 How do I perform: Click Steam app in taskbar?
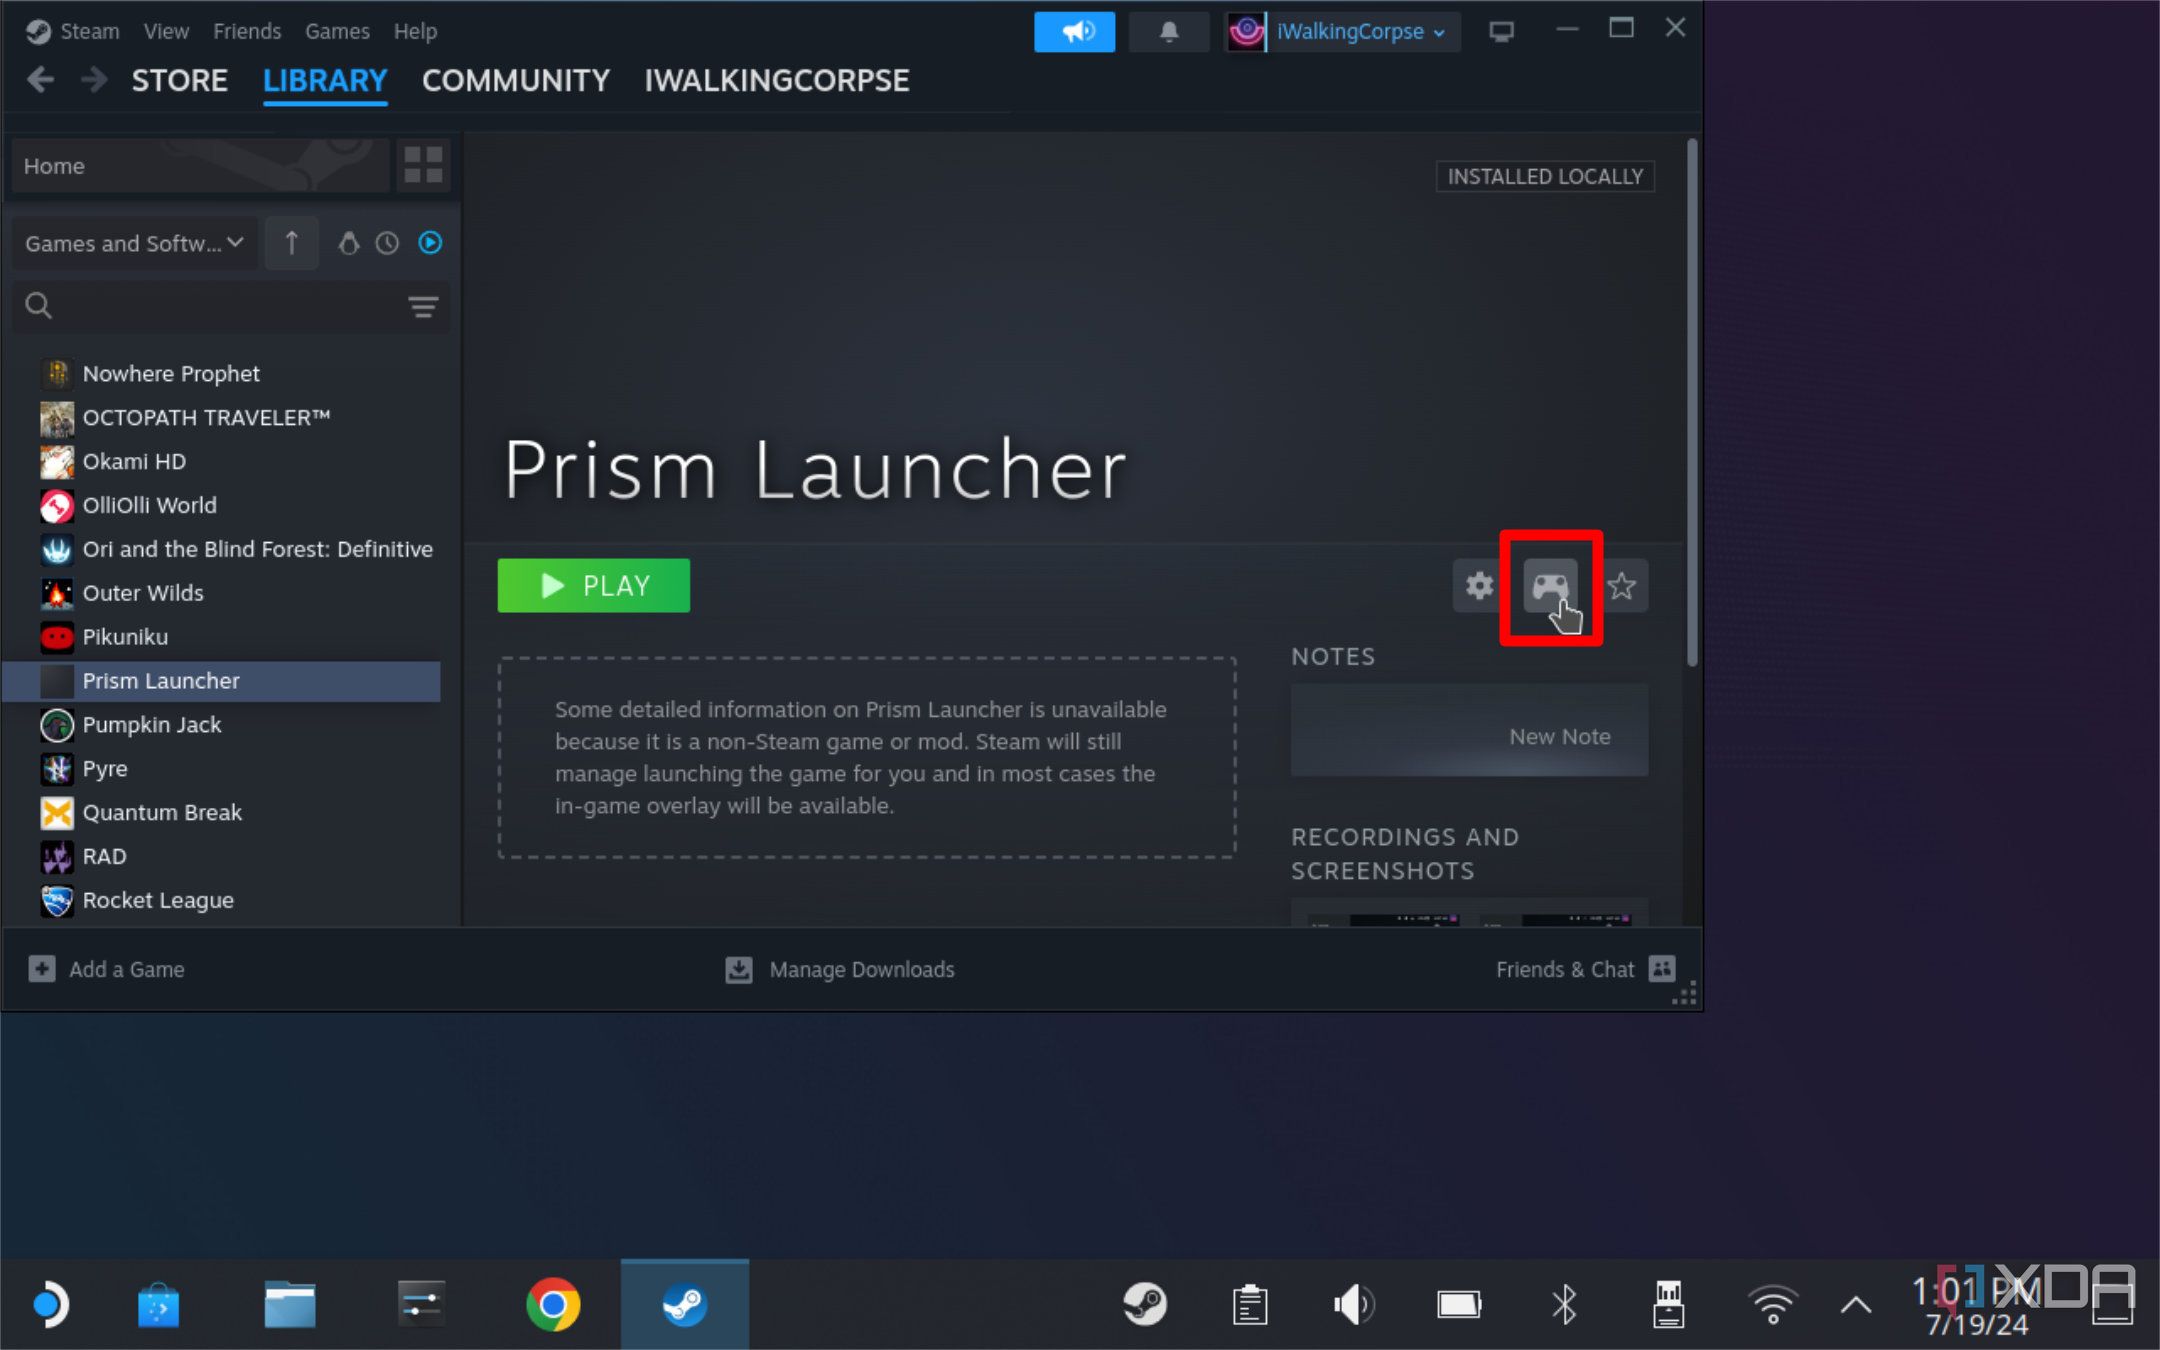click(x=685, y=1304)
